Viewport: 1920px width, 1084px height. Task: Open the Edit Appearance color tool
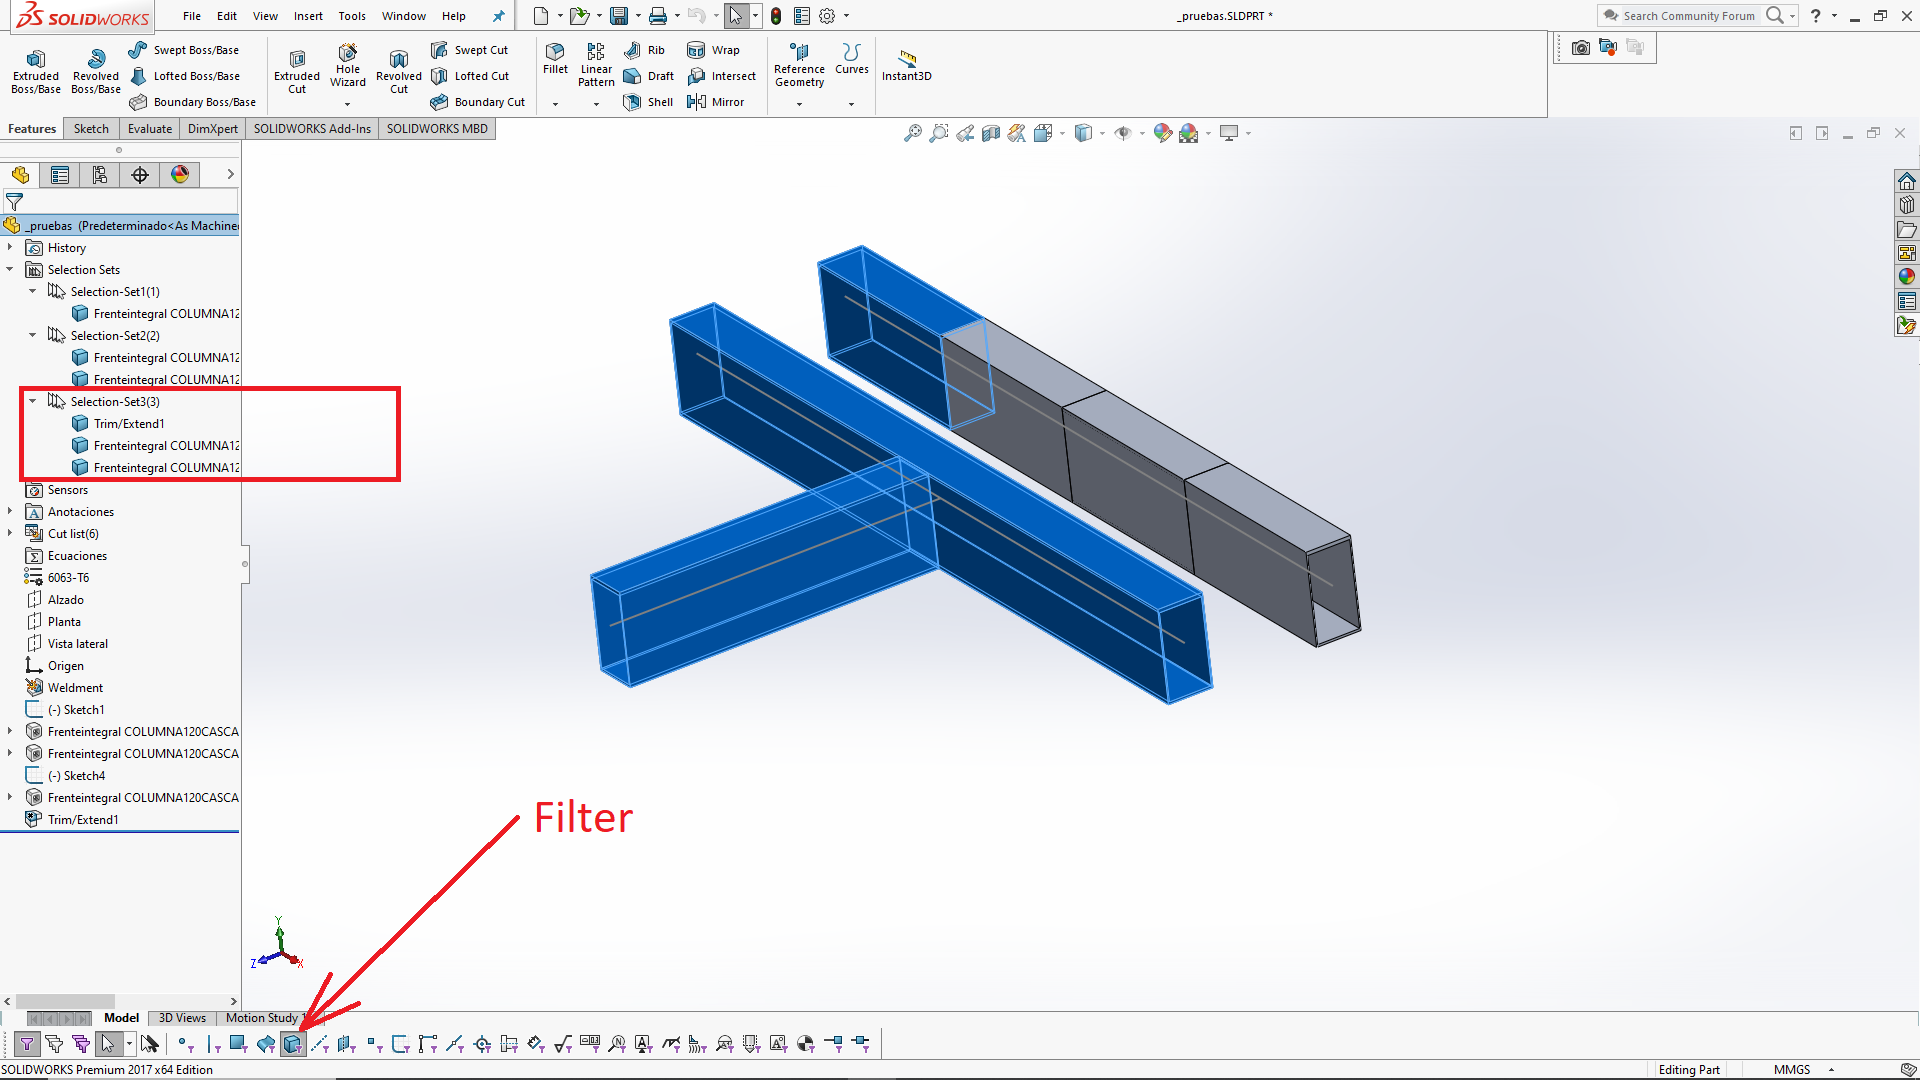[1163, 132]
